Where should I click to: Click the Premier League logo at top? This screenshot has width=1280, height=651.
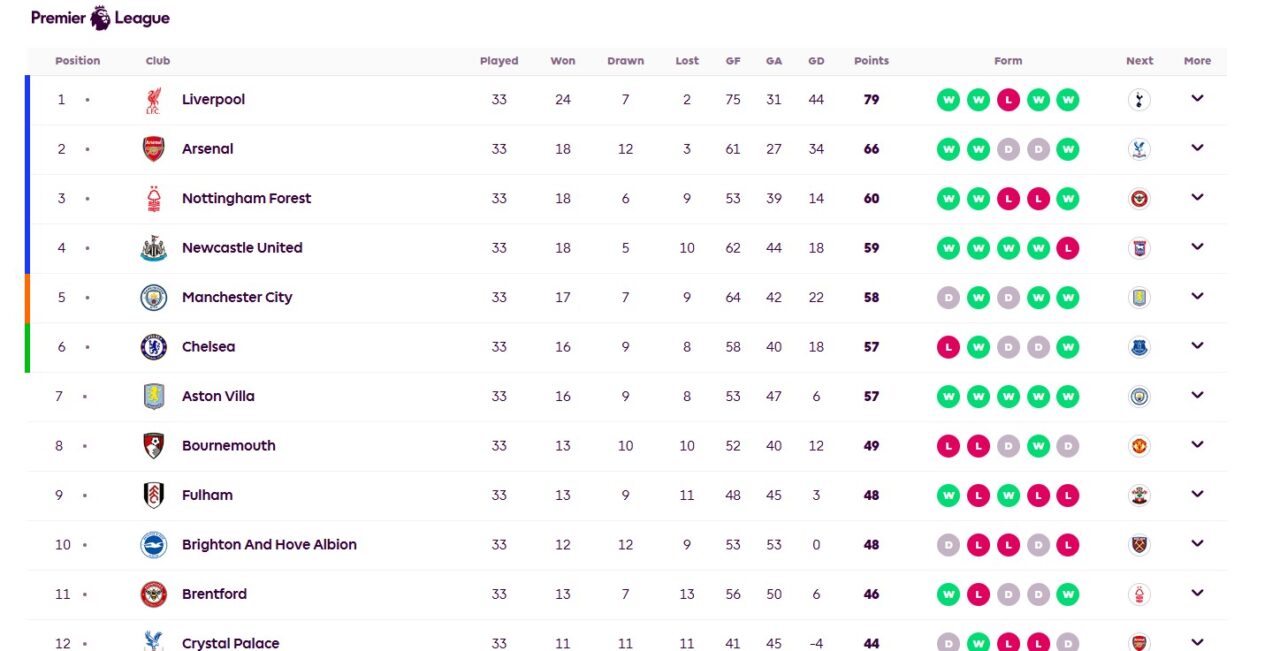100,18
